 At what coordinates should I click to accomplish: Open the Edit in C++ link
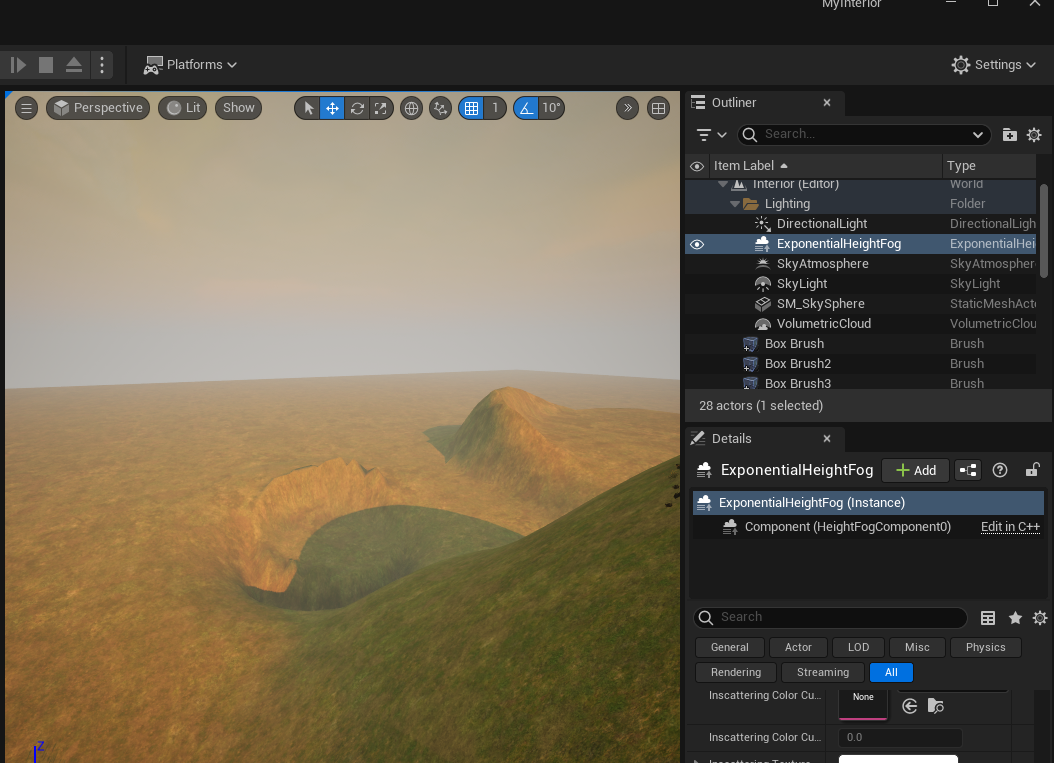(x=1010, y=527)
